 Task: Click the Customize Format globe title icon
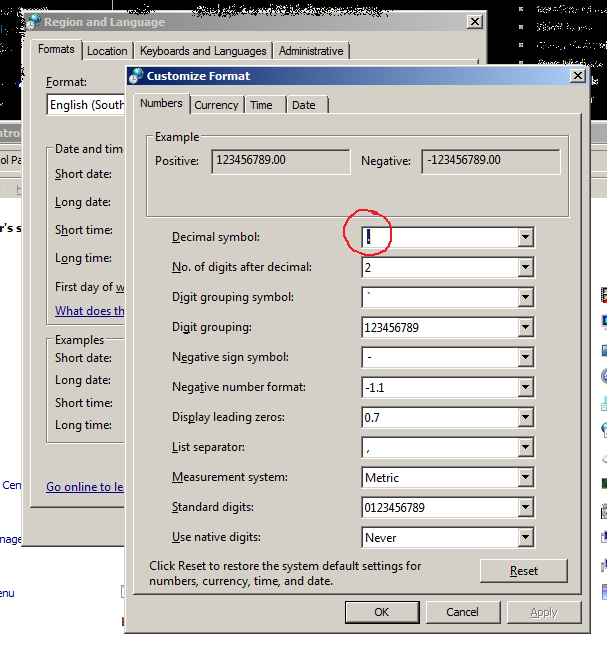coord(137,76)
